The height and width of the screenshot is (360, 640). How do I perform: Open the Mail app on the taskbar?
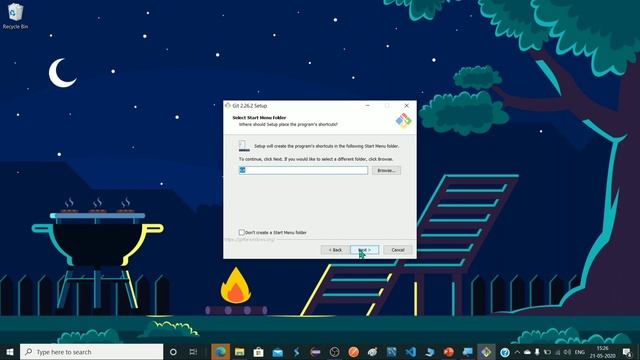pyautogui.click(x=278, y=352)
